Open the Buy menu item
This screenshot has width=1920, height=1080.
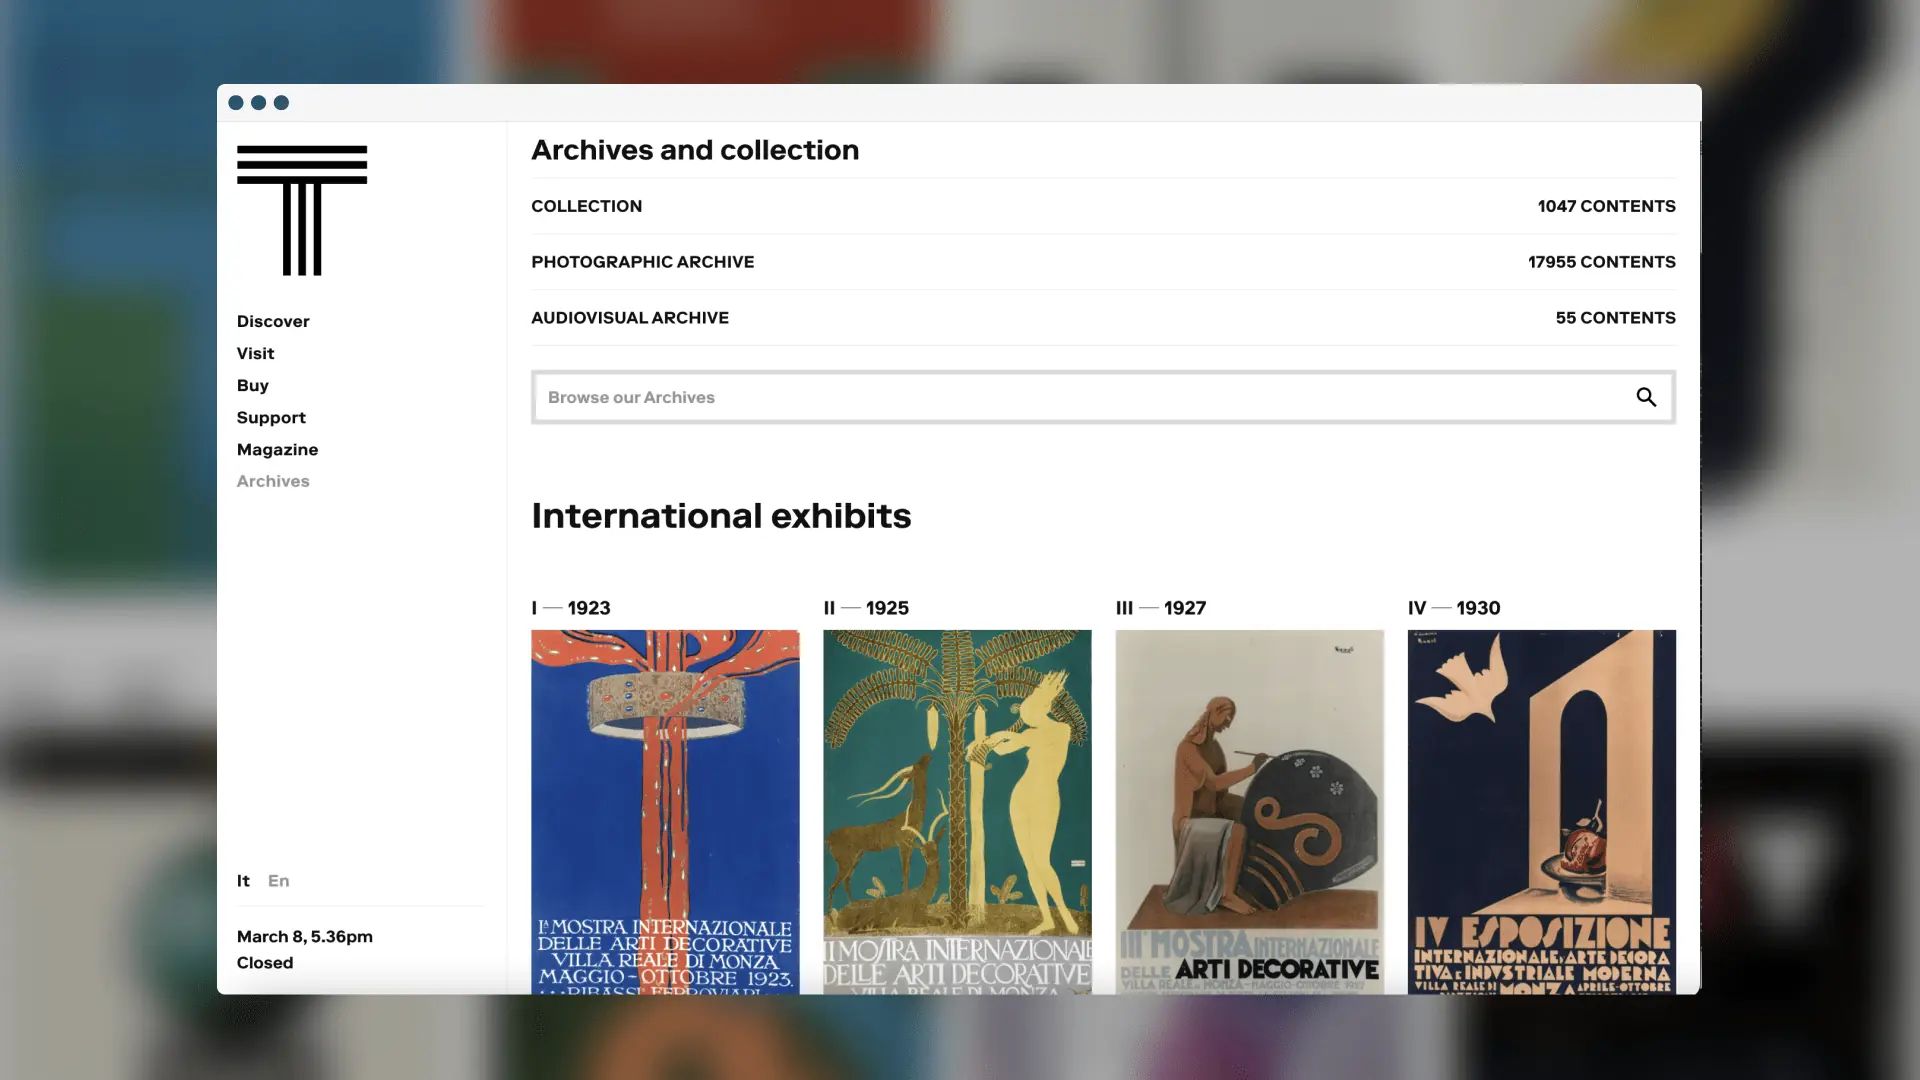coord(253,385)
